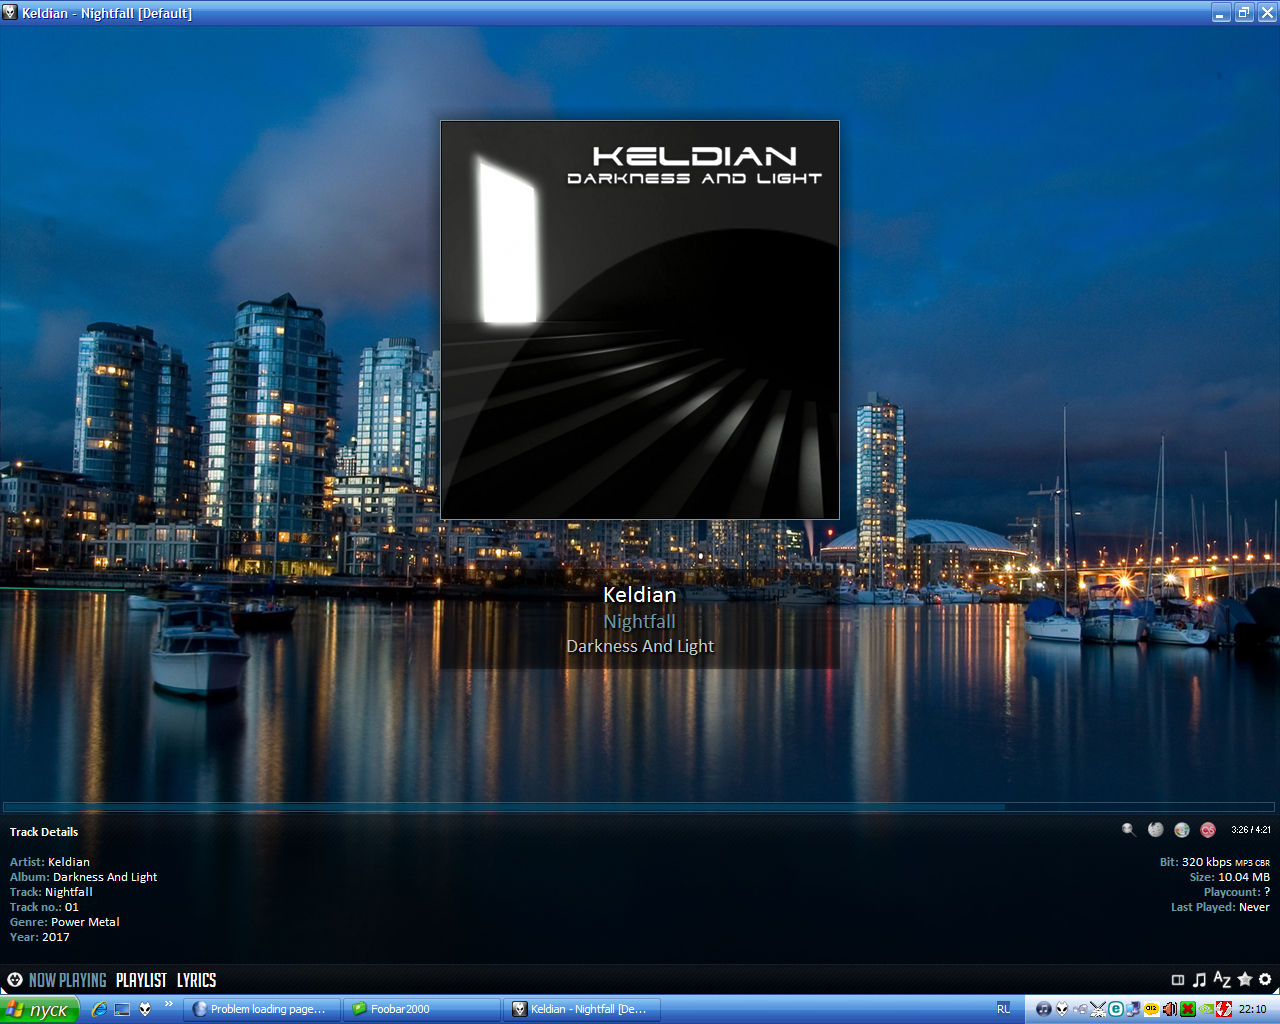1280x1024 pixels.
Task: Click the music note icon in bottom bar
Action: click(1199, 980)
